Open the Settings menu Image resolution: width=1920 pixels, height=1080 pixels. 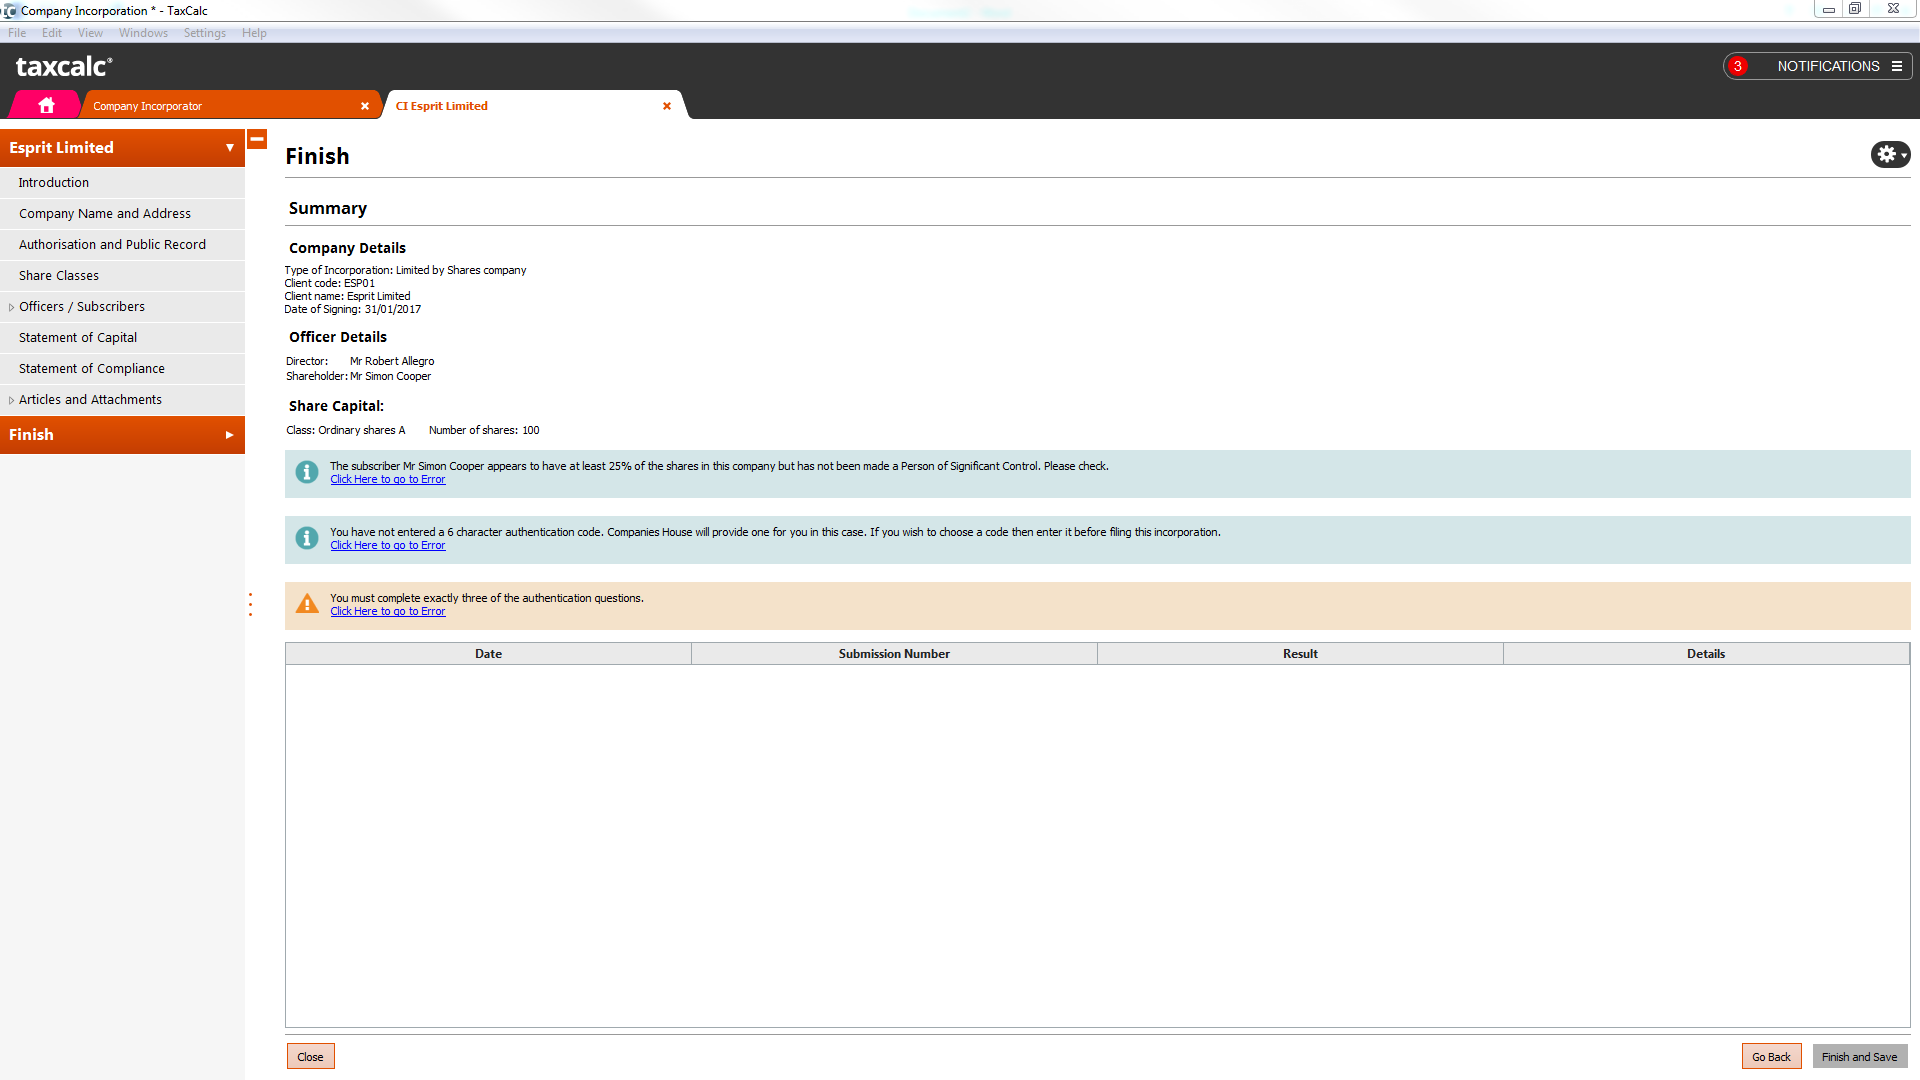[204, 33]
